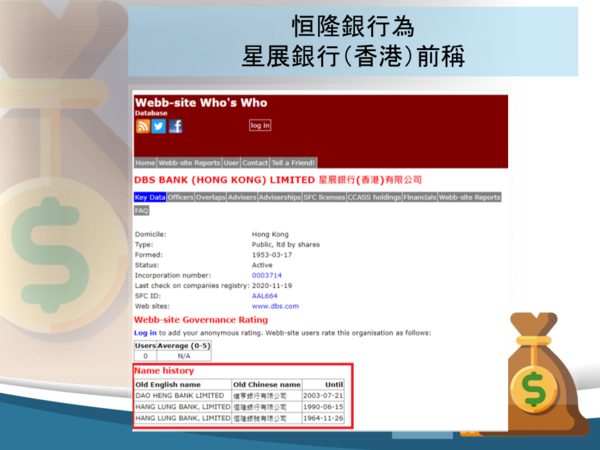The image size is (600, 450).
Task: Open the Twitter icon link
Action: point(158,126)
